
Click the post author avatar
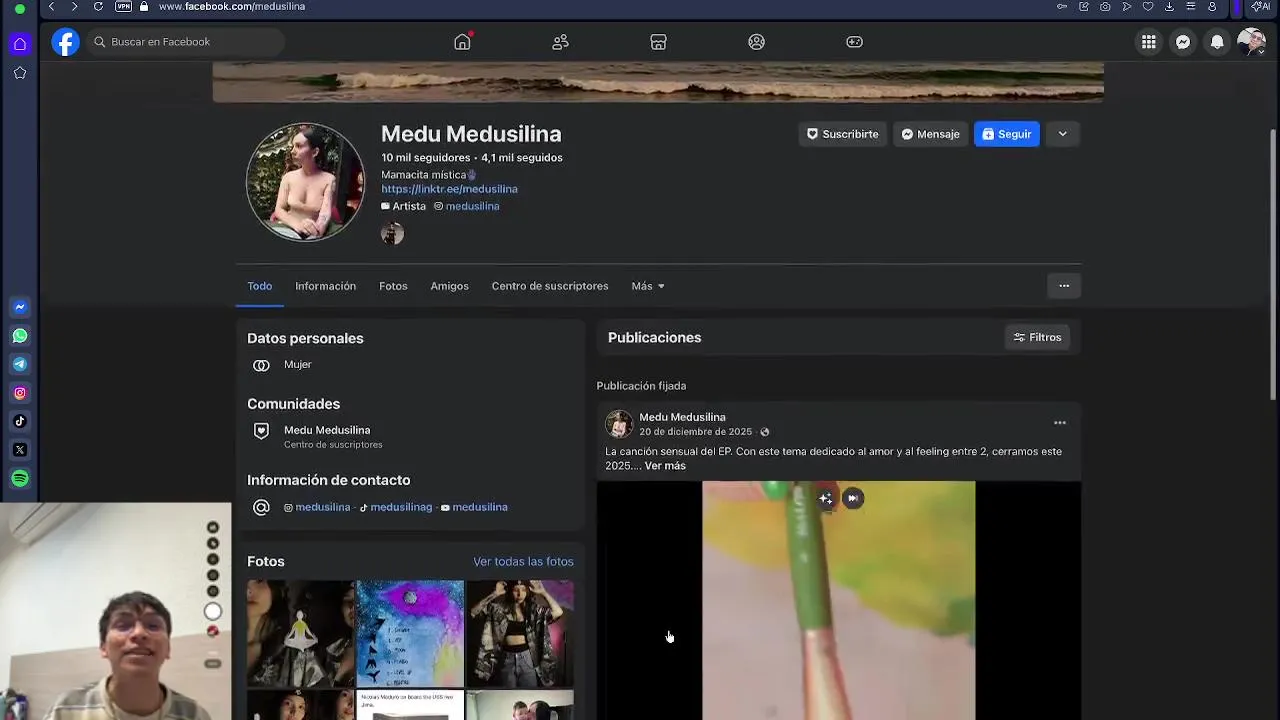coord(619,424)
